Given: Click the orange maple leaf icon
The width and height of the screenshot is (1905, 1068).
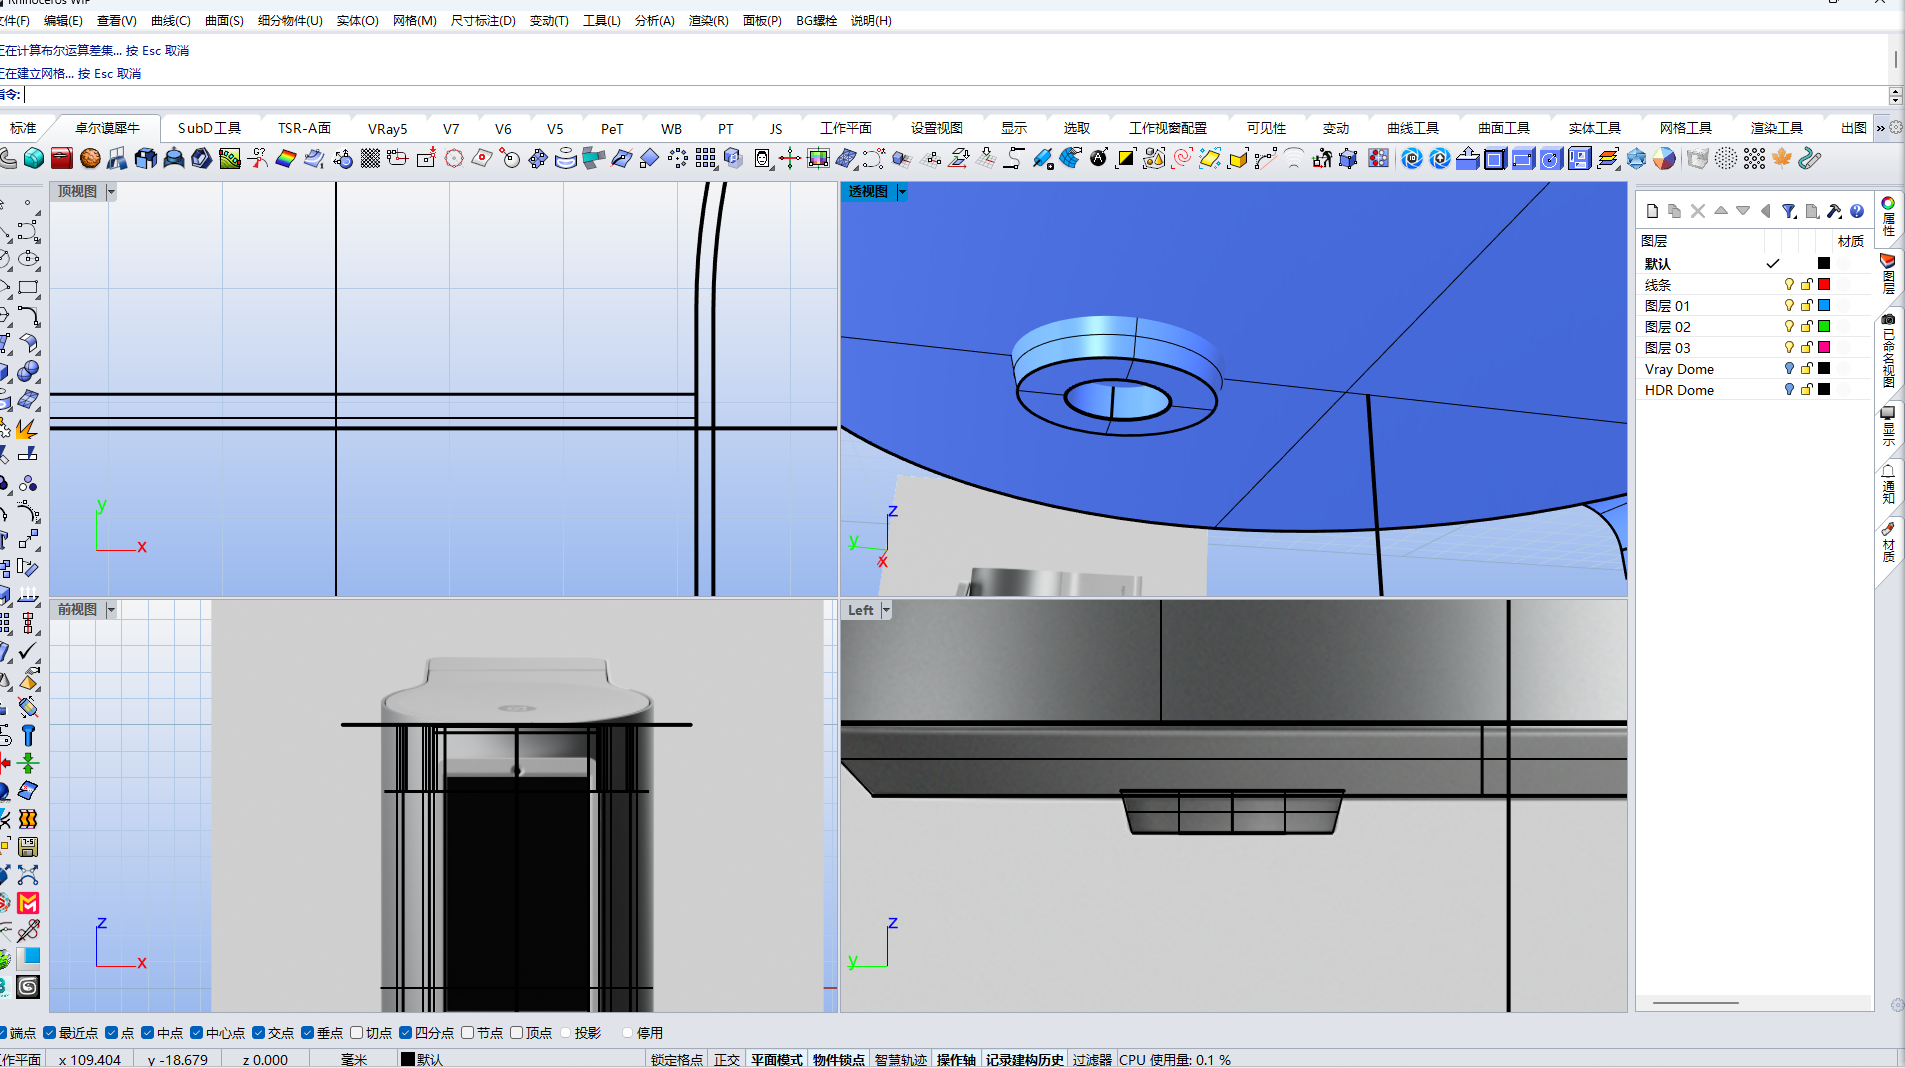Looking at the screenshot, I should pyautogui.click(x=1782, y=158).
